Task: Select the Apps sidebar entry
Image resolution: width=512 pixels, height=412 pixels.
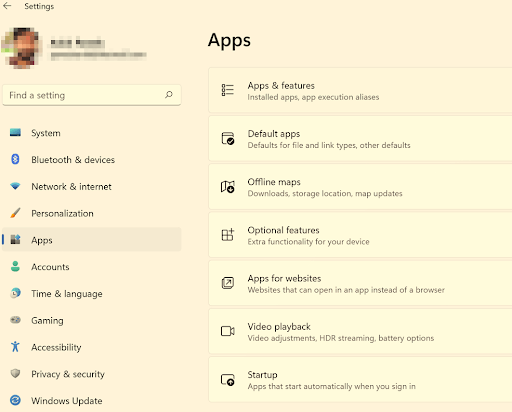Action: (x=92, y=240)
